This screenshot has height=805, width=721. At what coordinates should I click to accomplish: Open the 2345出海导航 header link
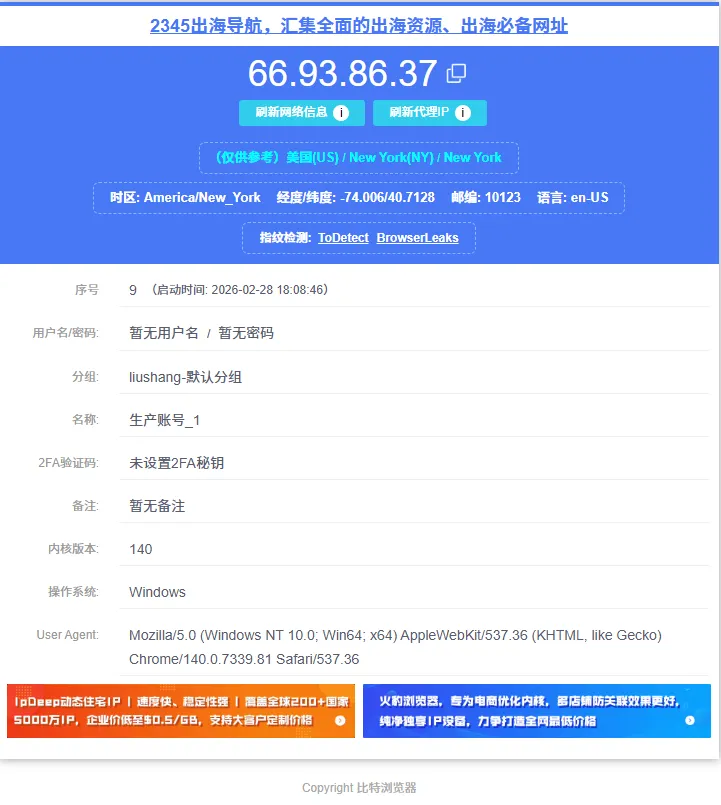pos(359,25)
